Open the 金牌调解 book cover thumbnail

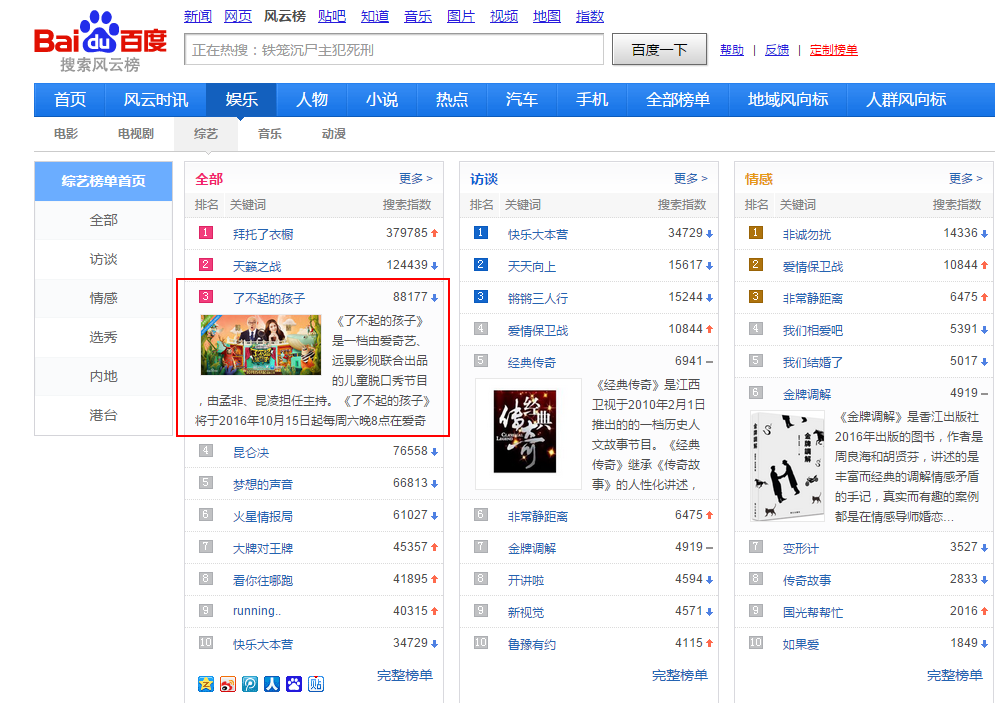click(x=788, y=466)
